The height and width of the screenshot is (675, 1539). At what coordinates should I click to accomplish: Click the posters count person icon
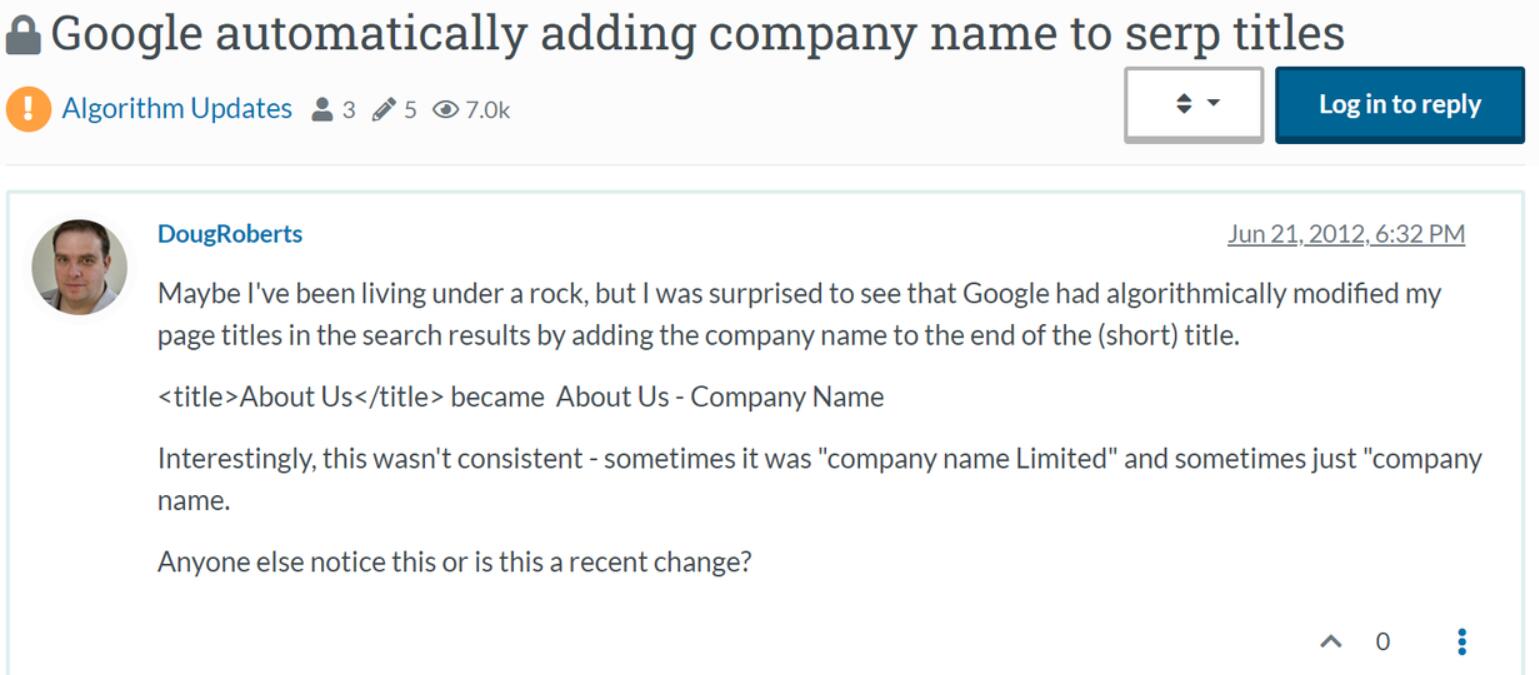(322, 109)
